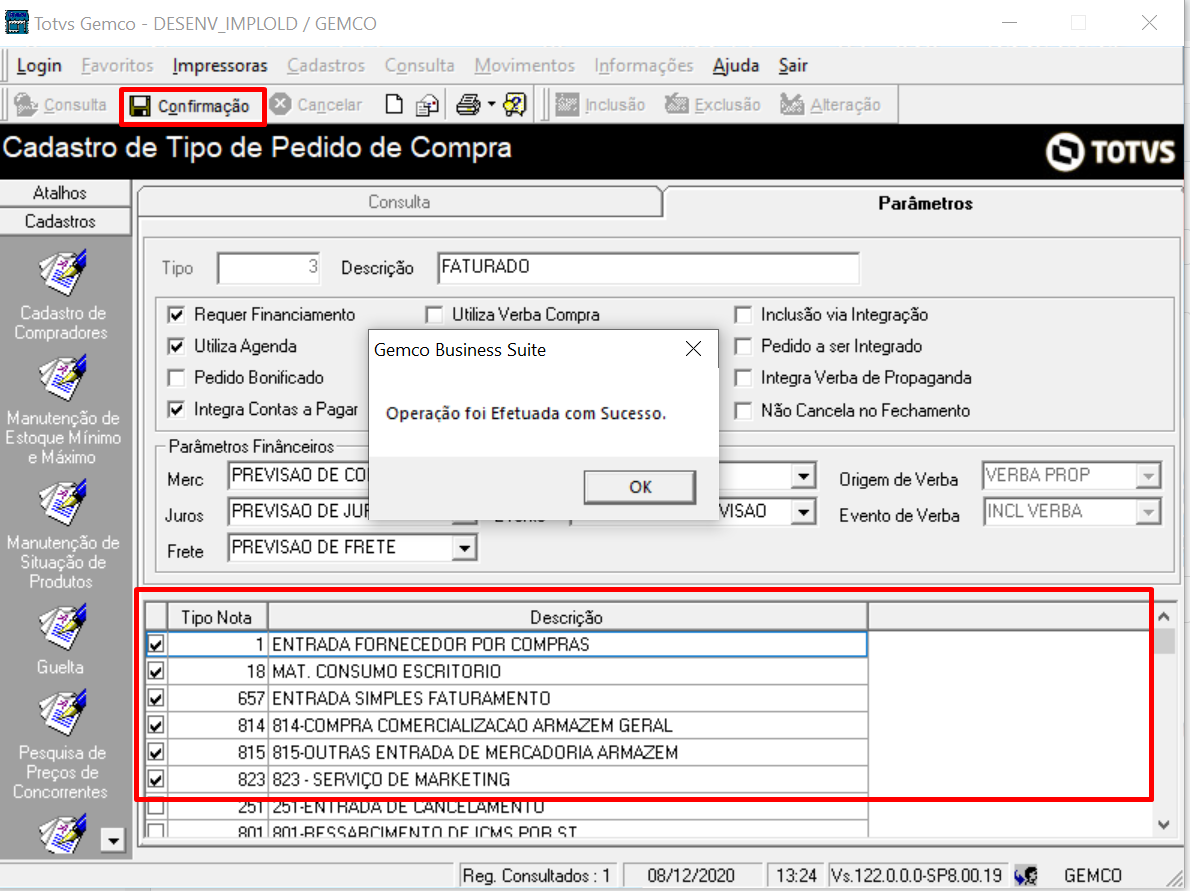1190x891 pixels.
Task: Open the Ajuda menu
Action: 735,66
